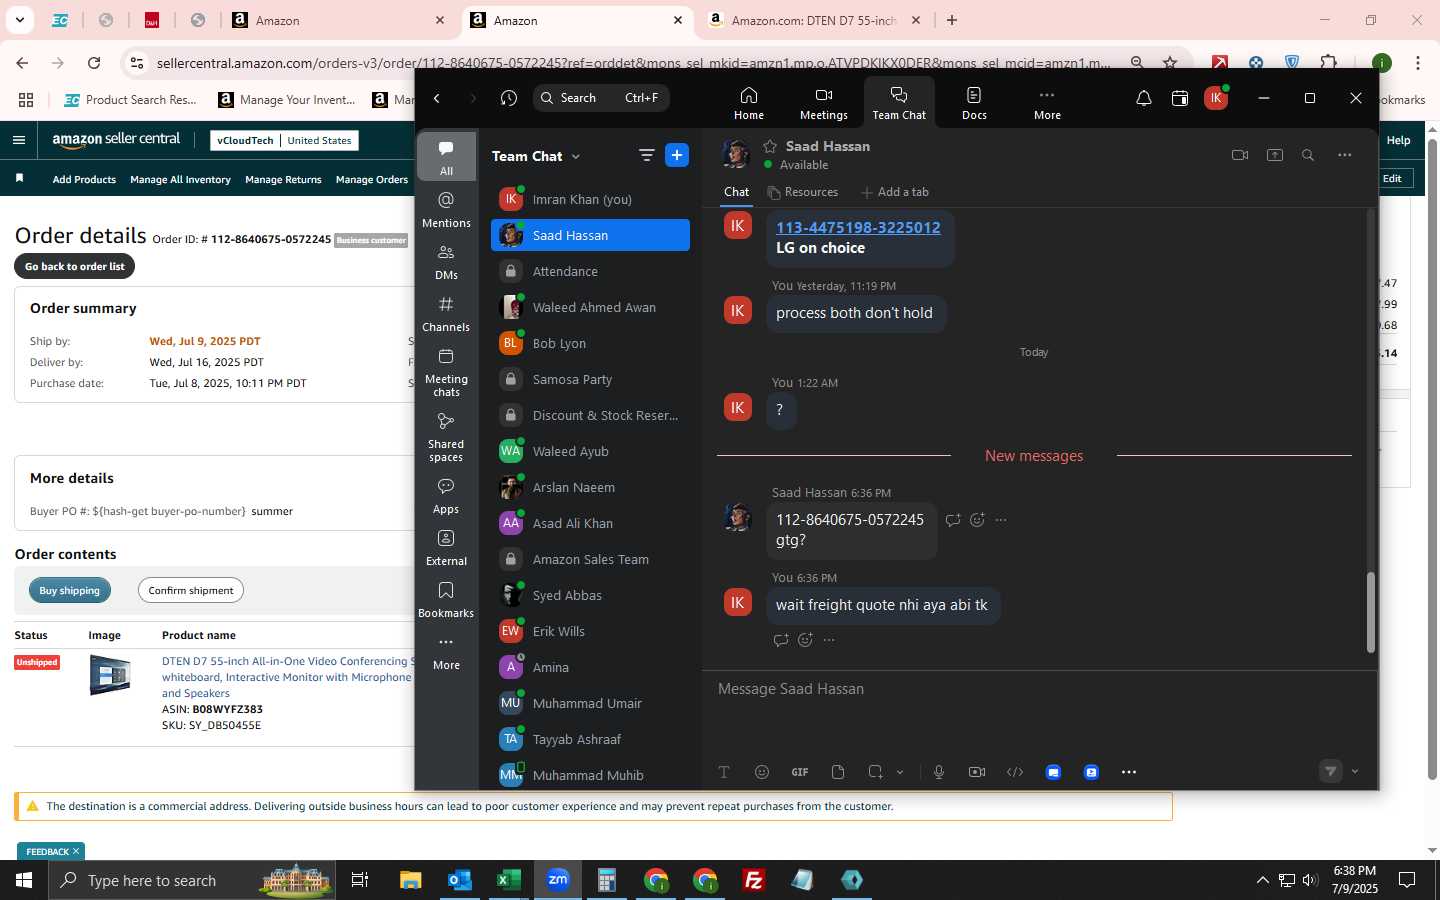Image resolution: width=1440 pixels, height=900 pixels.
Task: Click Confirm shipment button
Action: pos(191,590)
